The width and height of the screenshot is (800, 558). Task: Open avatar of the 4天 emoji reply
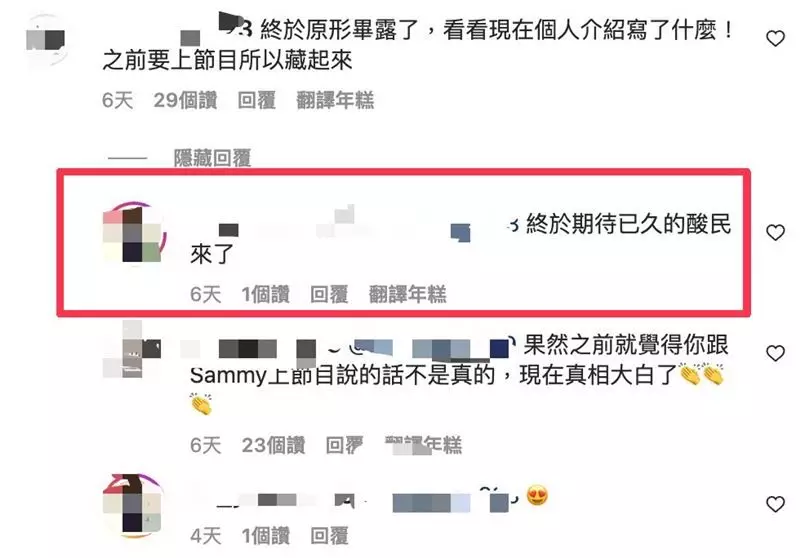(134, 505)
